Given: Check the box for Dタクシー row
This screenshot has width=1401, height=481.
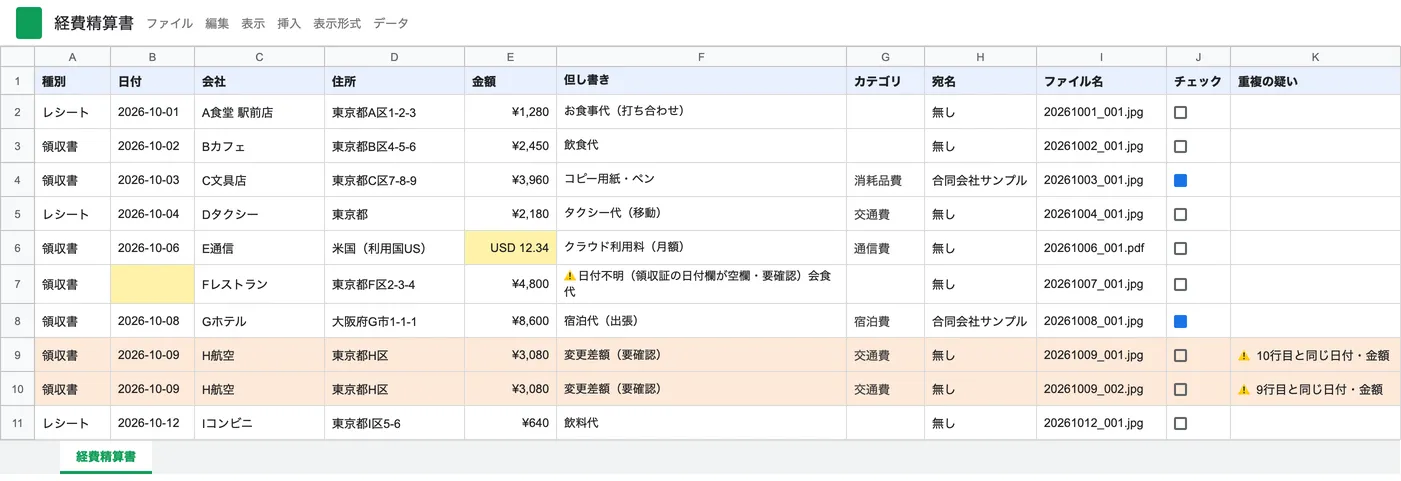Looking at the screenshot, I should click(1180, 214).
